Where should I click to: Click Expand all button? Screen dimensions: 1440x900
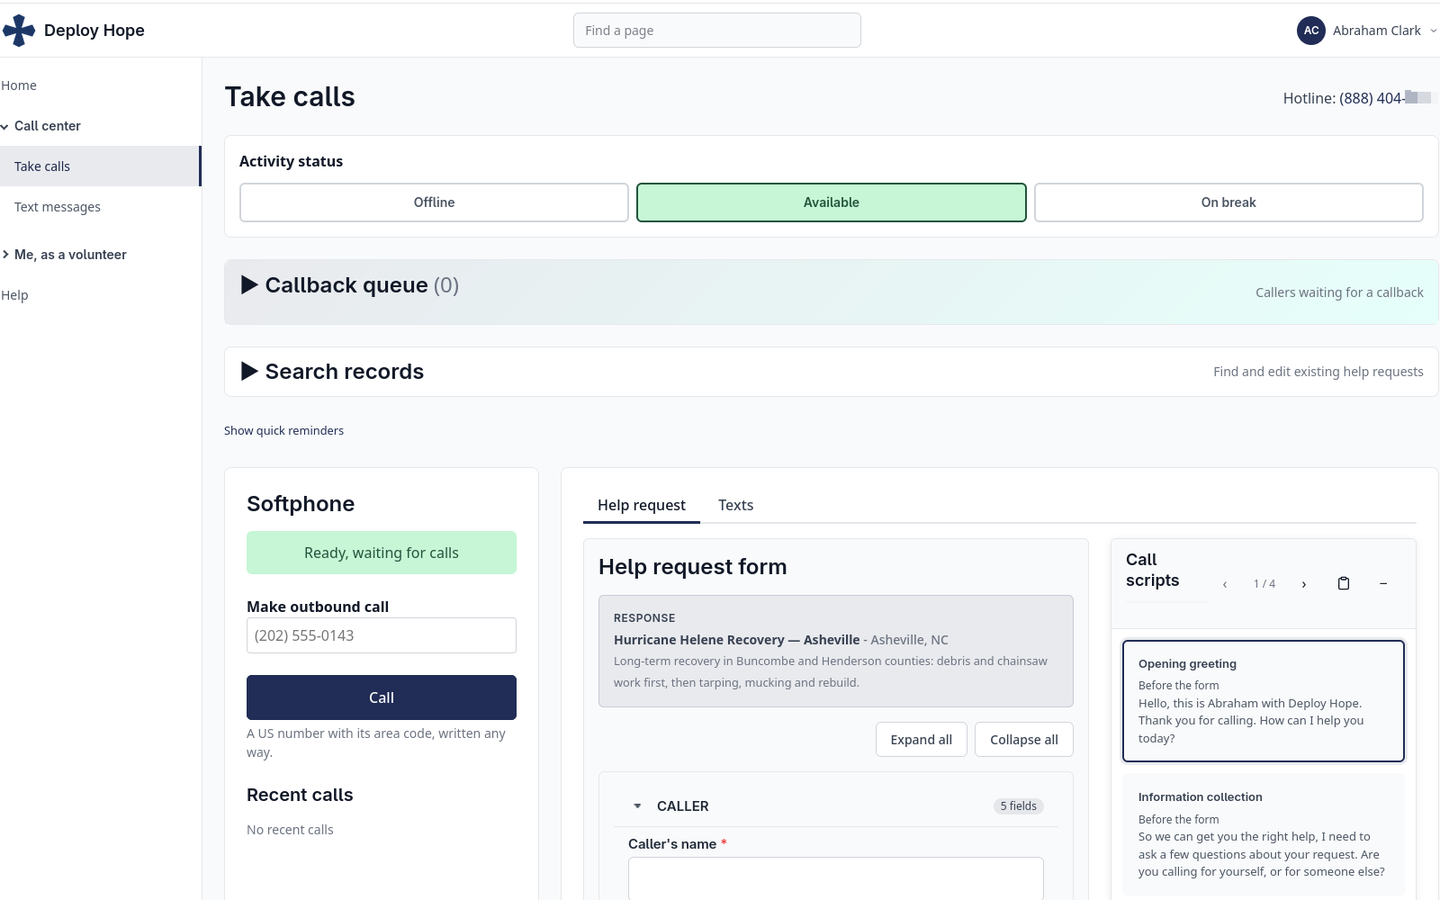(x=921, y=740)
